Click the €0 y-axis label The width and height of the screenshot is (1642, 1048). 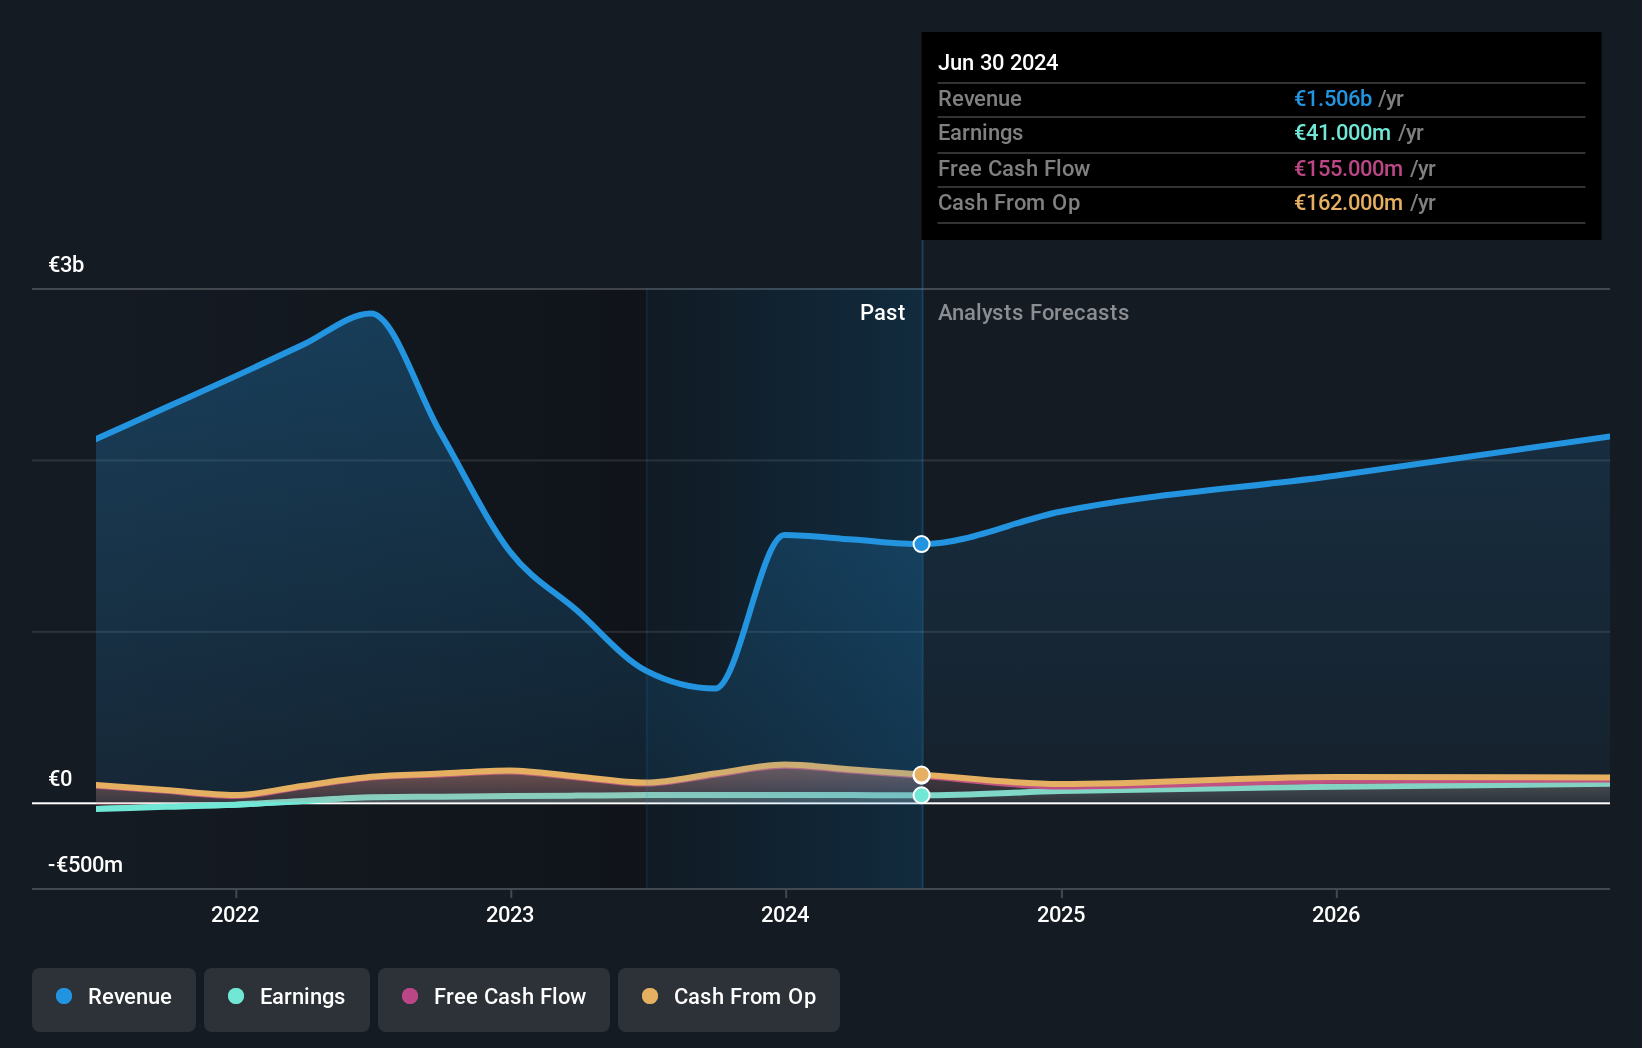60,778
